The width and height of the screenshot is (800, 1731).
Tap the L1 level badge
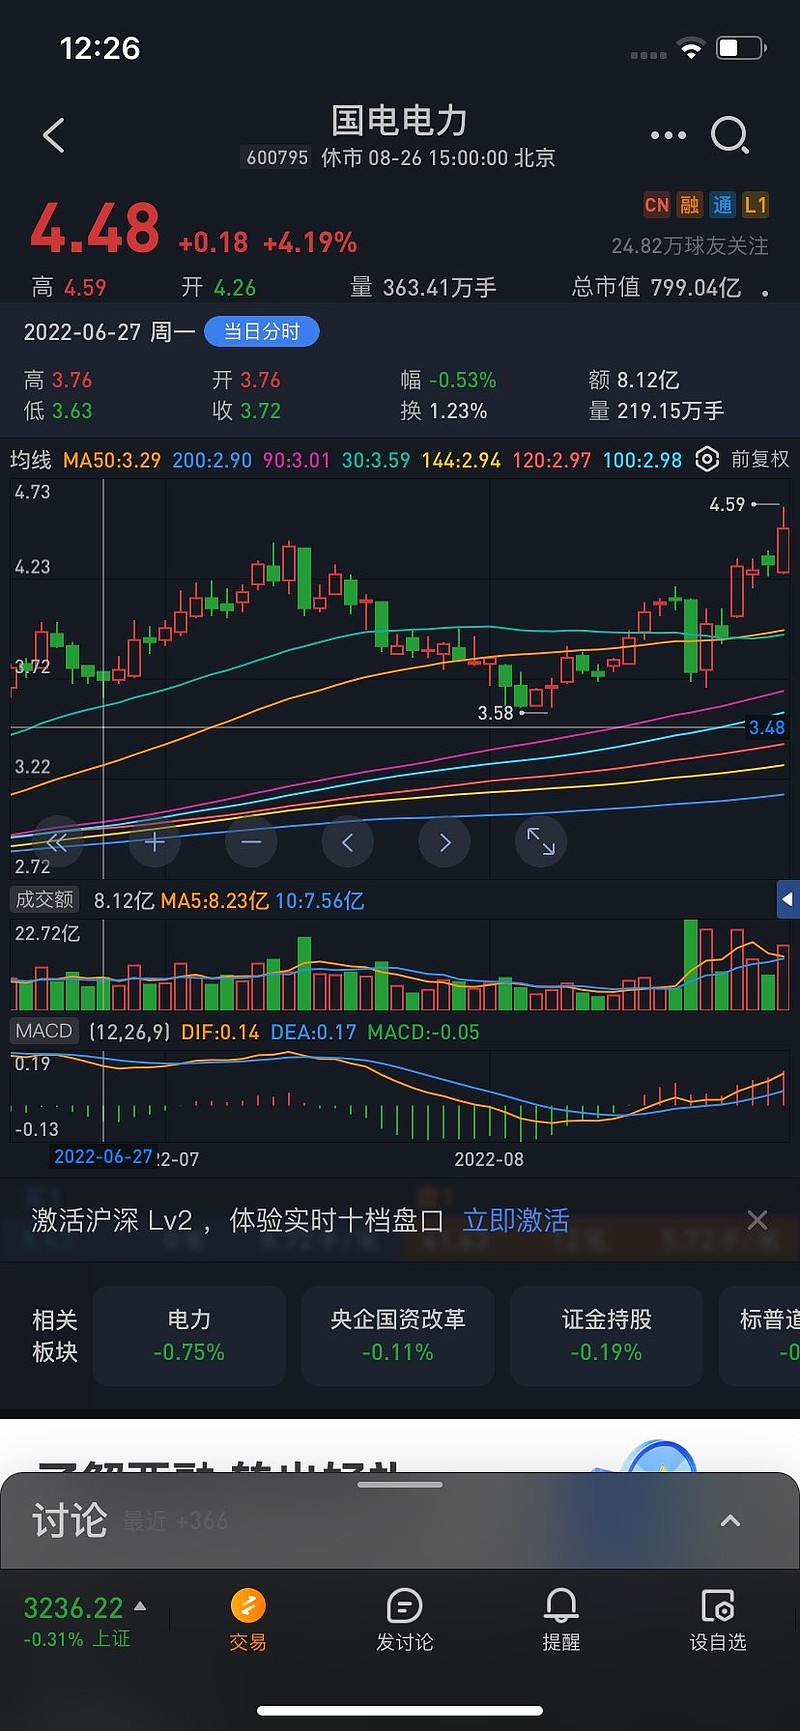pyautogui.click(x=755, y=205)
